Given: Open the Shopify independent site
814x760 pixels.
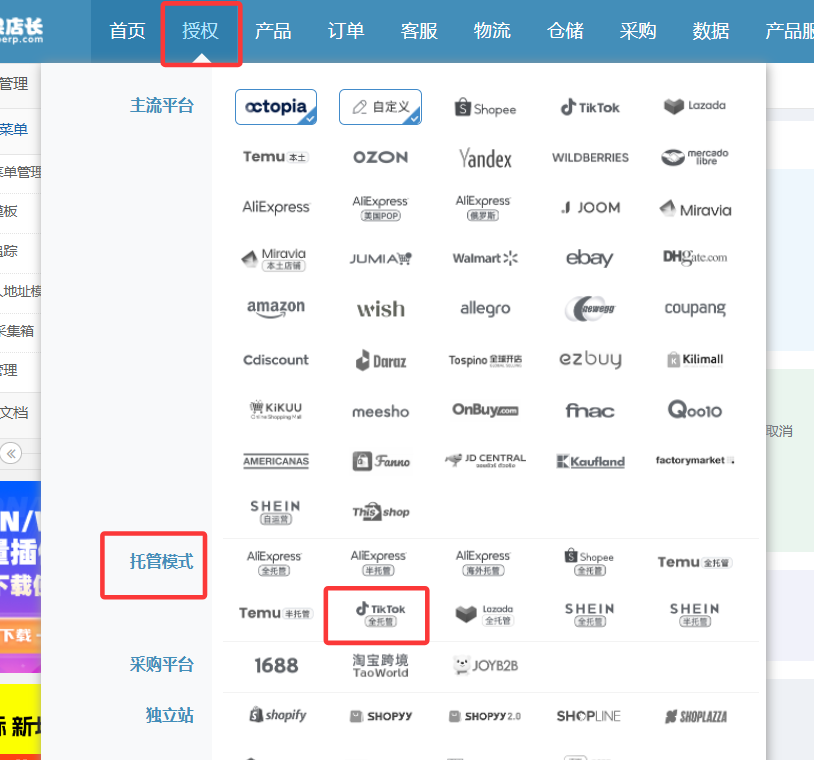Looking at the screenshot, I should pos(277,715).
